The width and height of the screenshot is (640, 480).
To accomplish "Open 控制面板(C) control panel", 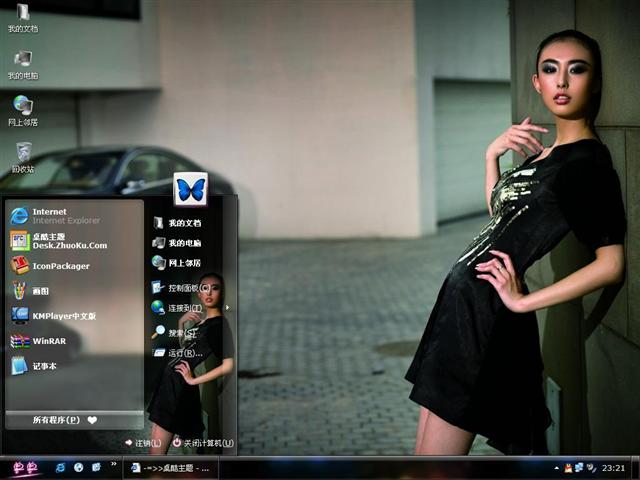I will coord(181,288).
